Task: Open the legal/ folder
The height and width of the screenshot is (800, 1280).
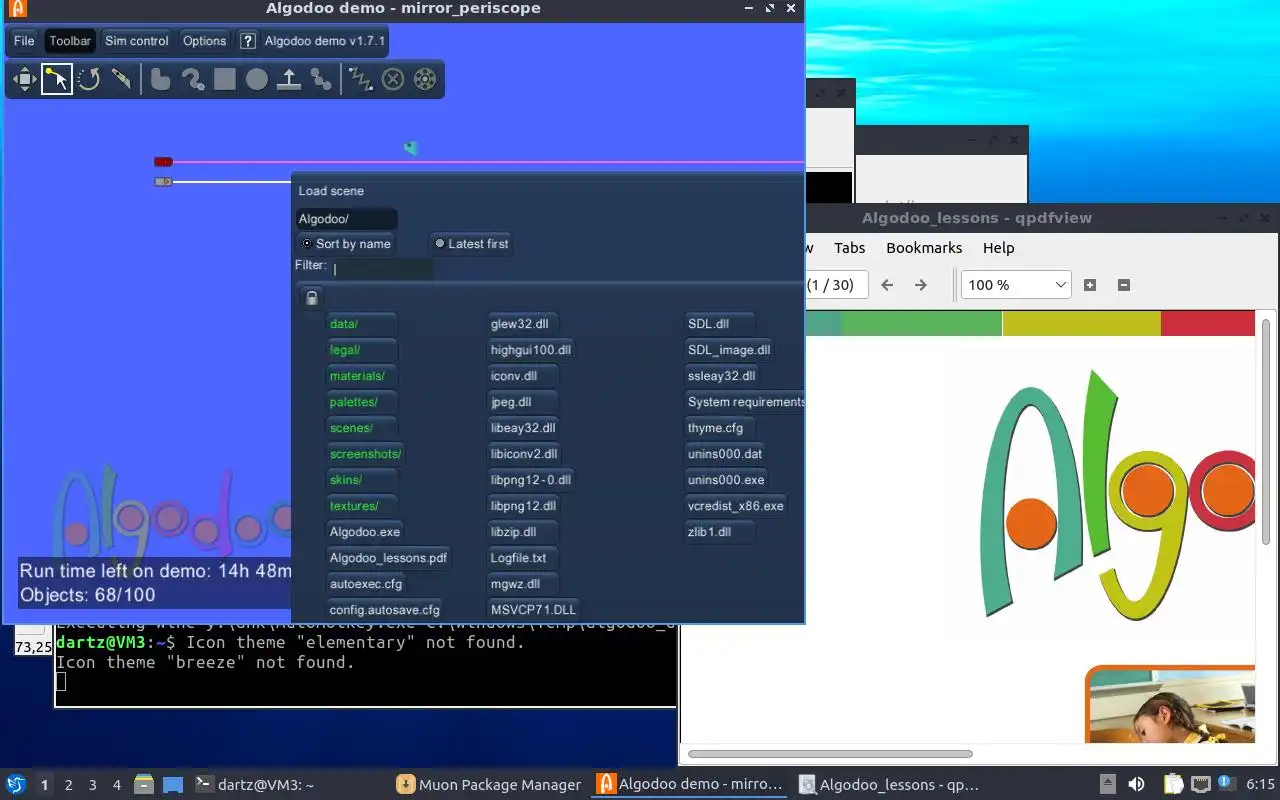Action: coord(361,350)
